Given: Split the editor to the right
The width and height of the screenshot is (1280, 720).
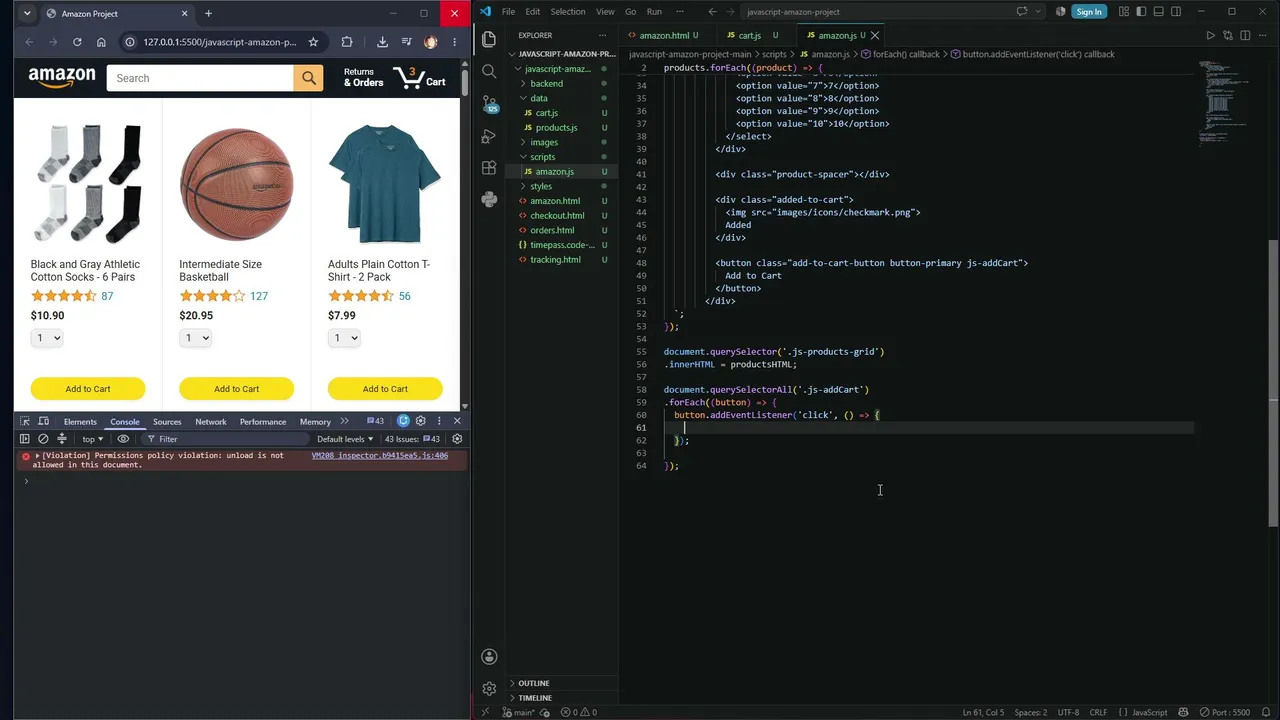Looking at the screenshot, I should [x=1245, y=35].
